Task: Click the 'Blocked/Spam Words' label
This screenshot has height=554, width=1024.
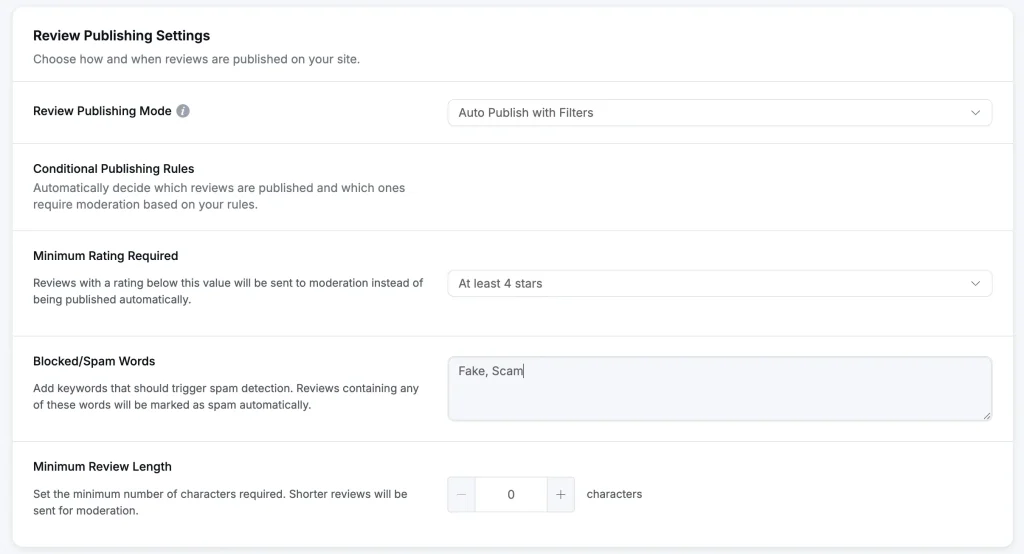Action: click(94, 361)
